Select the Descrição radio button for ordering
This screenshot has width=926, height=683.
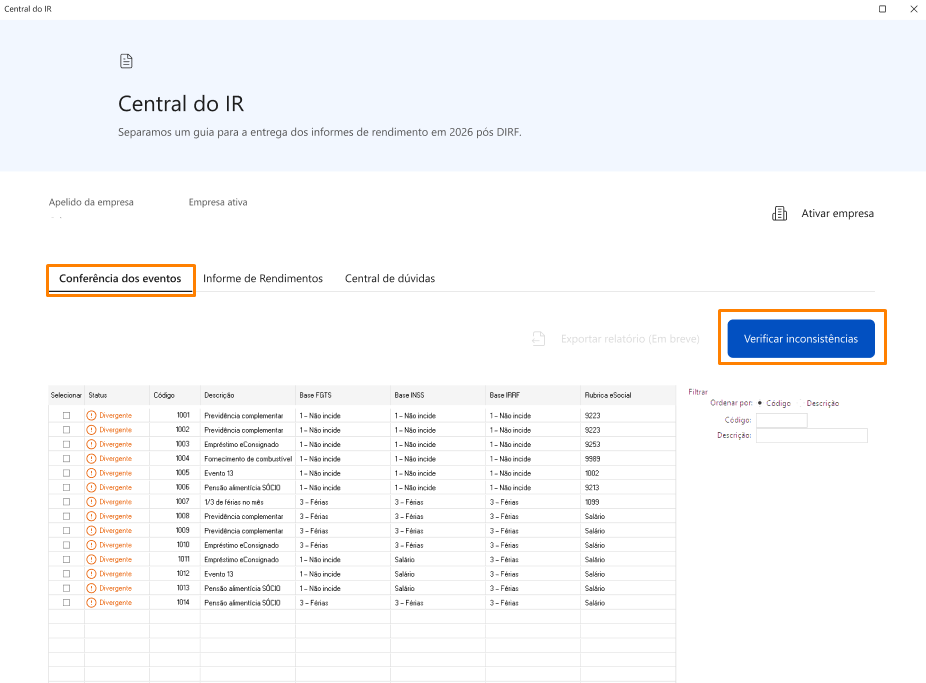[x=801, y=403]
